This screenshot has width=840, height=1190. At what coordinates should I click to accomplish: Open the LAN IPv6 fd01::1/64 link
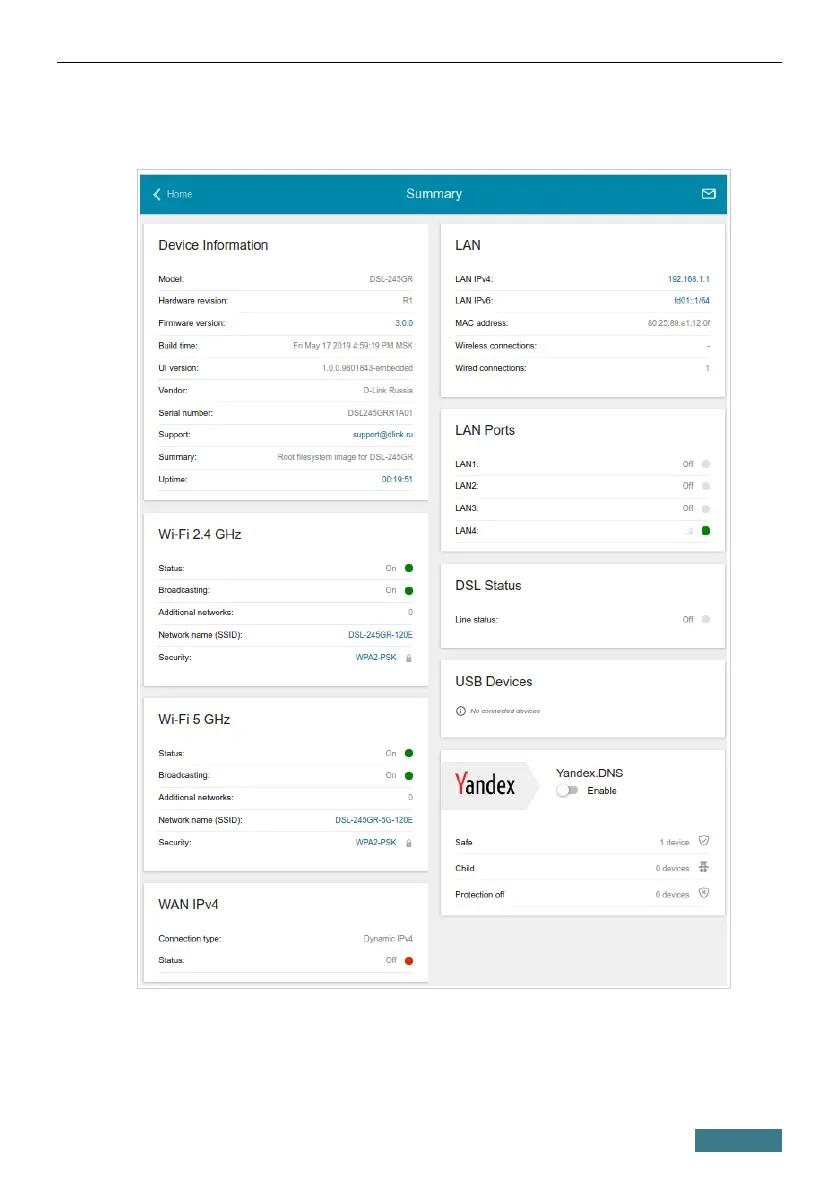click(691, 301)
